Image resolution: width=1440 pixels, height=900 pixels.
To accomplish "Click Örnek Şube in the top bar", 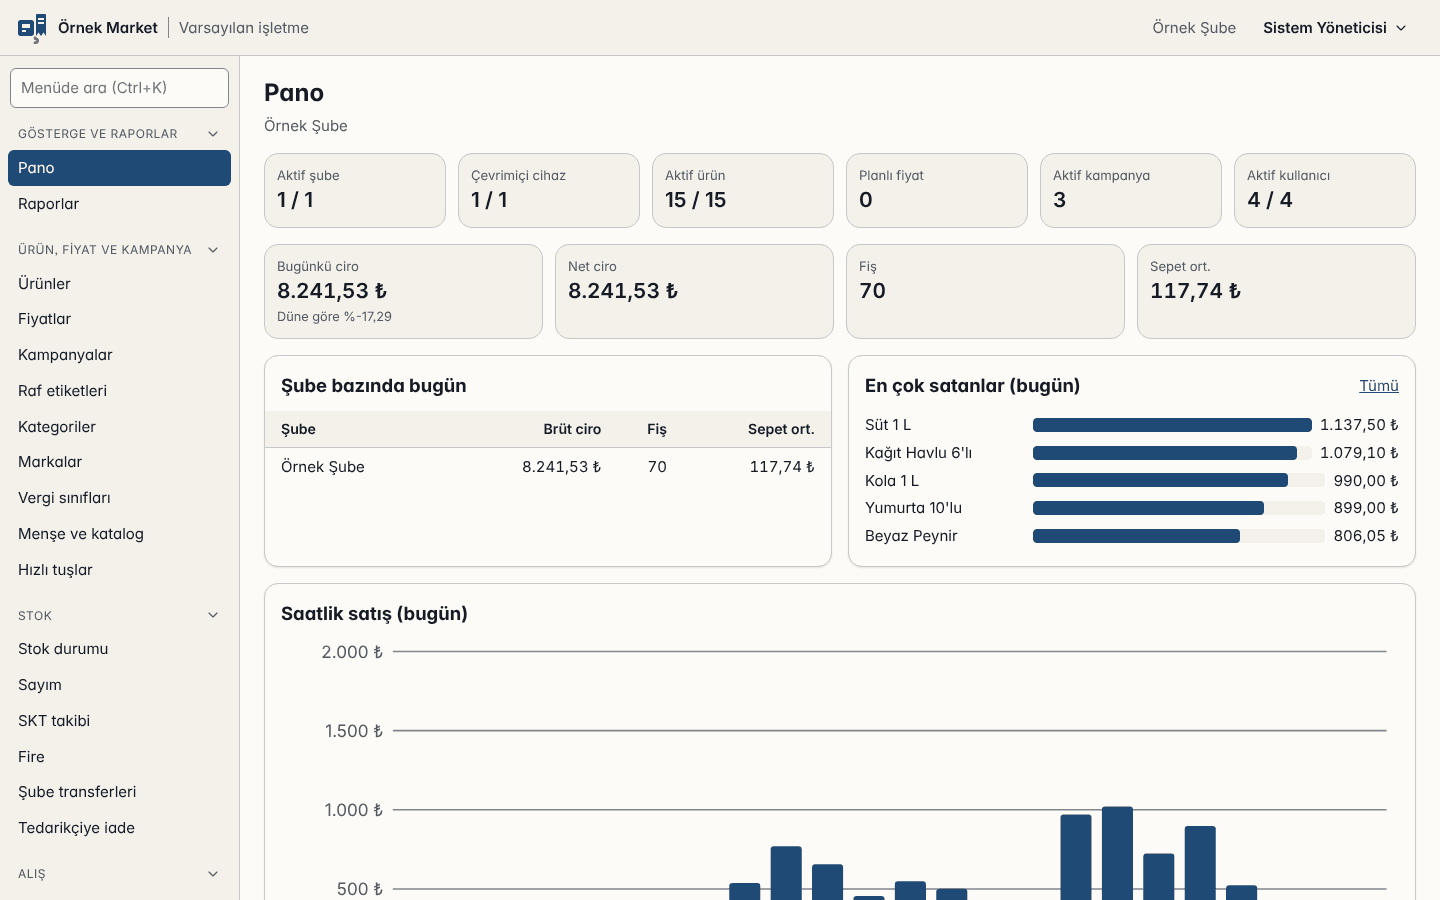I will pos(1194,28).
